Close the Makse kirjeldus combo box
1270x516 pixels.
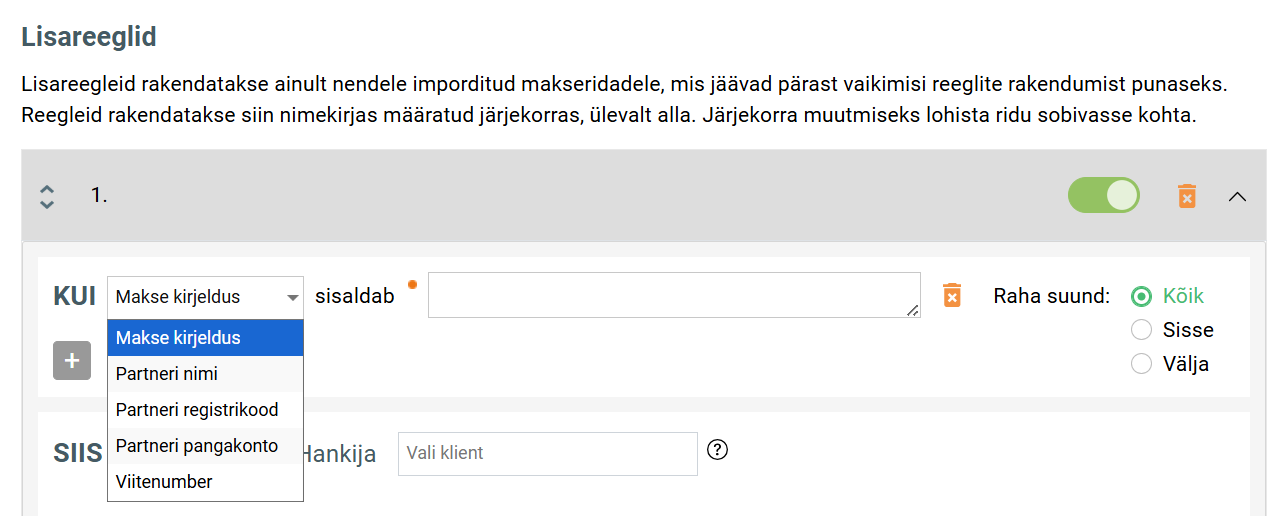205,297
